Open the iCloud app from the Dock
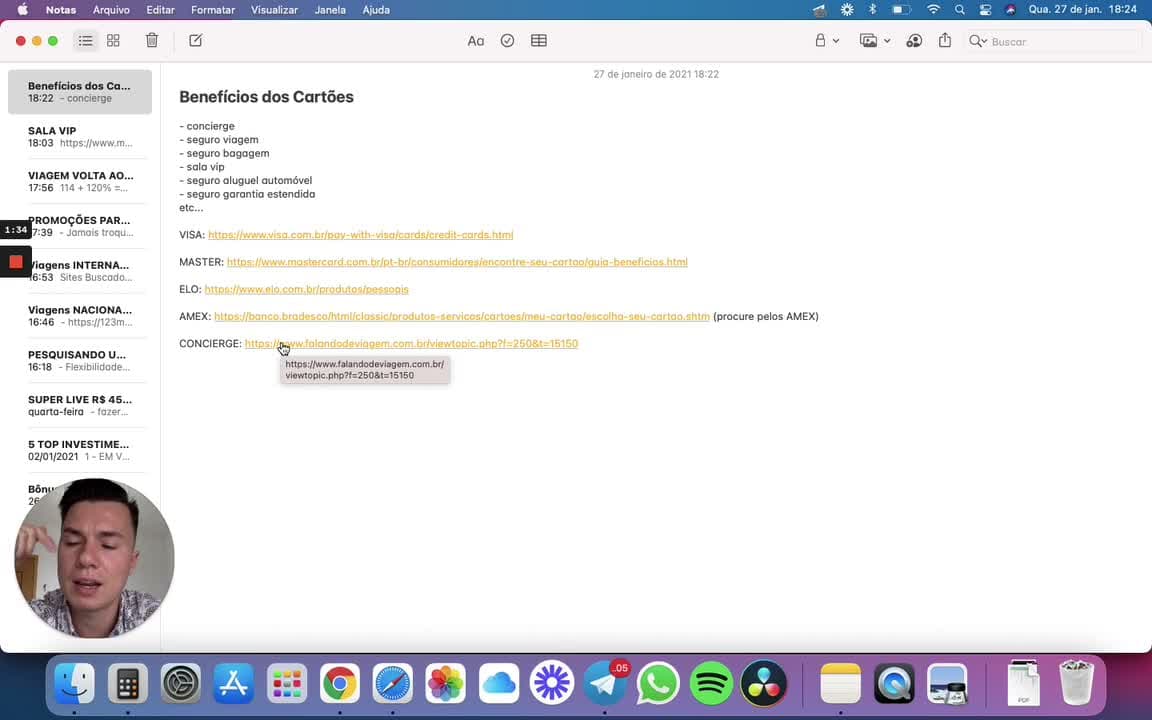Image resolution: width=1152 pixels, height=720 pixels. (499, 683)
